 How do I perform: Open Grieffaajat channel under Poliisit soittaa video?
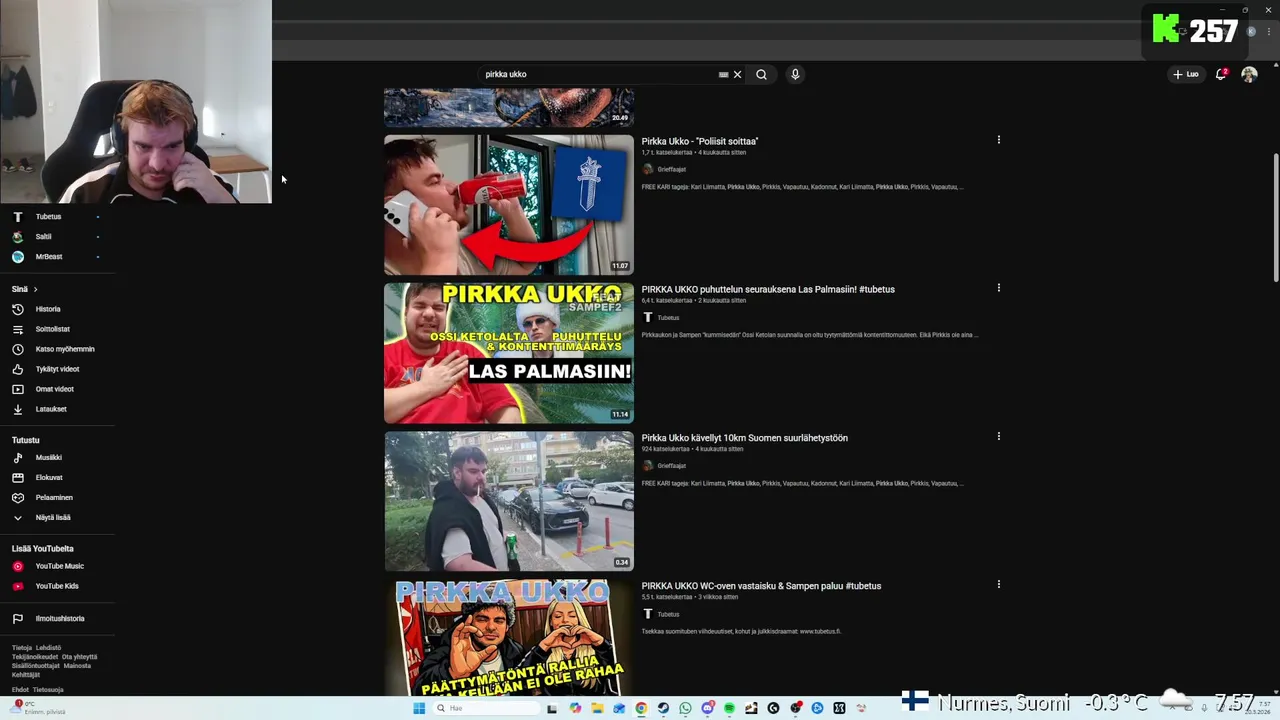pos(671,169)
